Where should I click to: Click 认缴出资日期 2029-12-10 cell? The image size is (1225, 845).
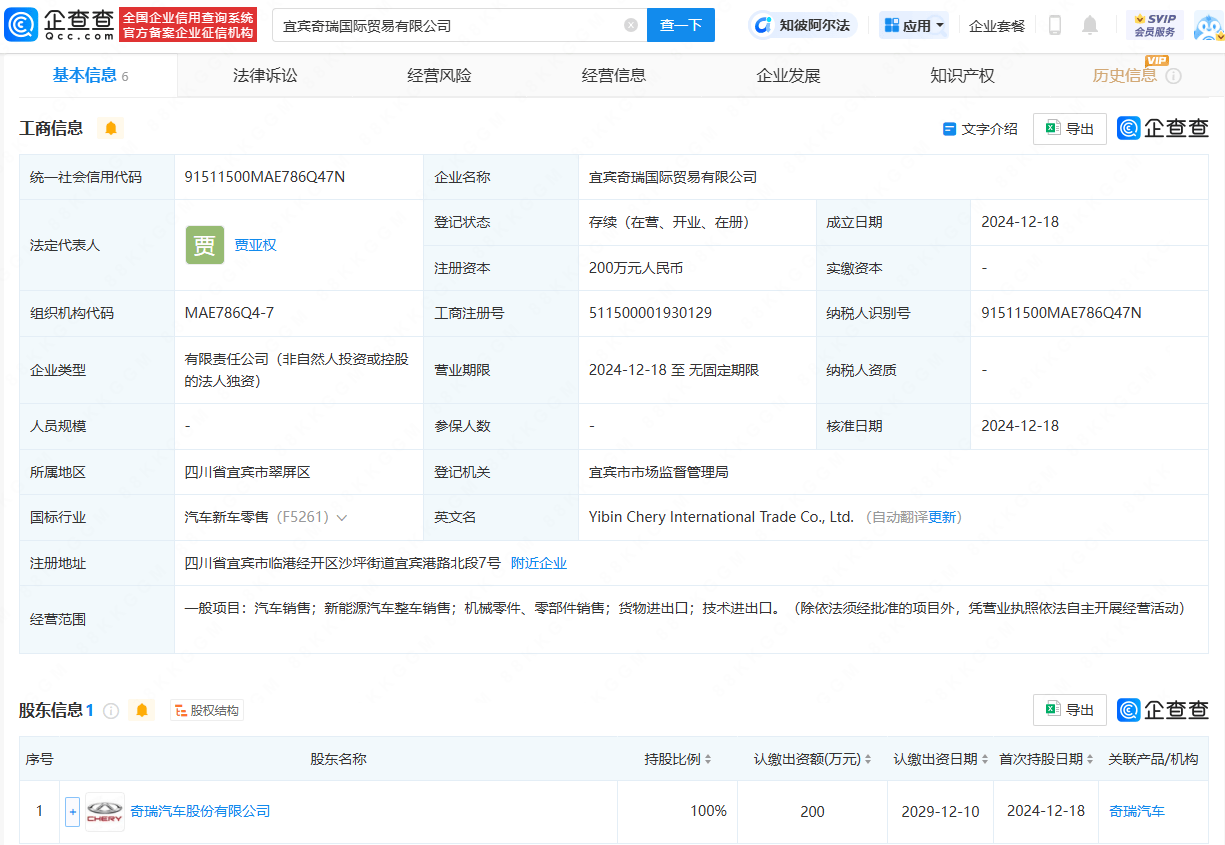[941, 811]
